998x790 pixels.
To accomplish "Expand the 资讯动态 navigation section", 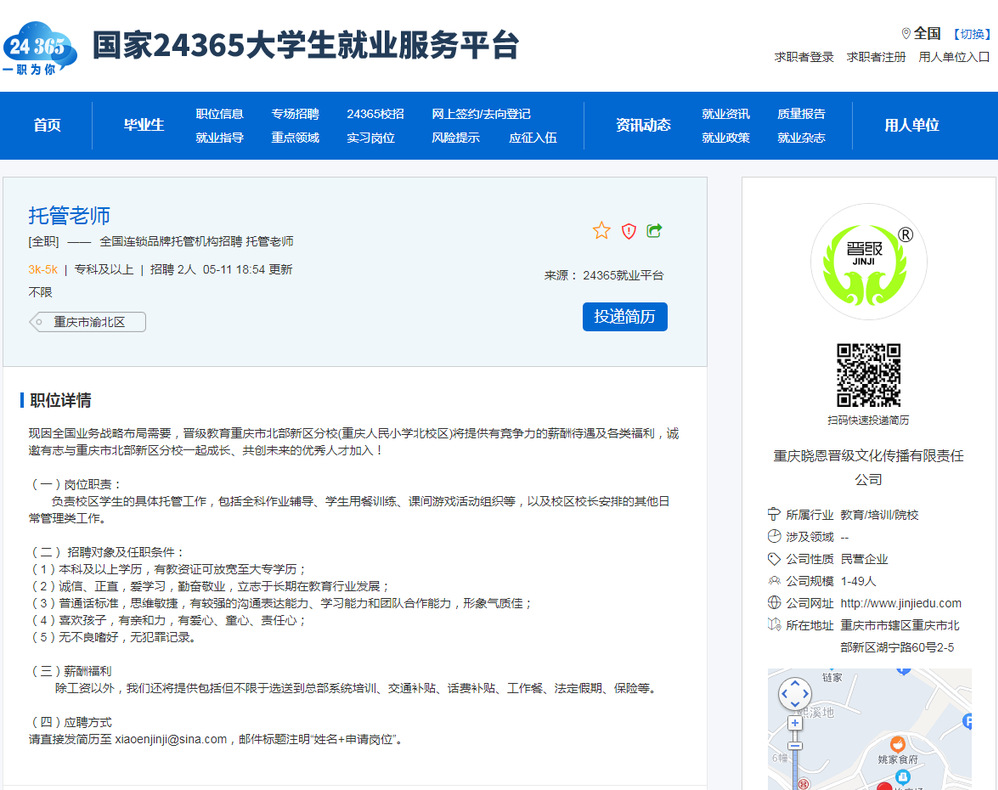I will (643, 125).
